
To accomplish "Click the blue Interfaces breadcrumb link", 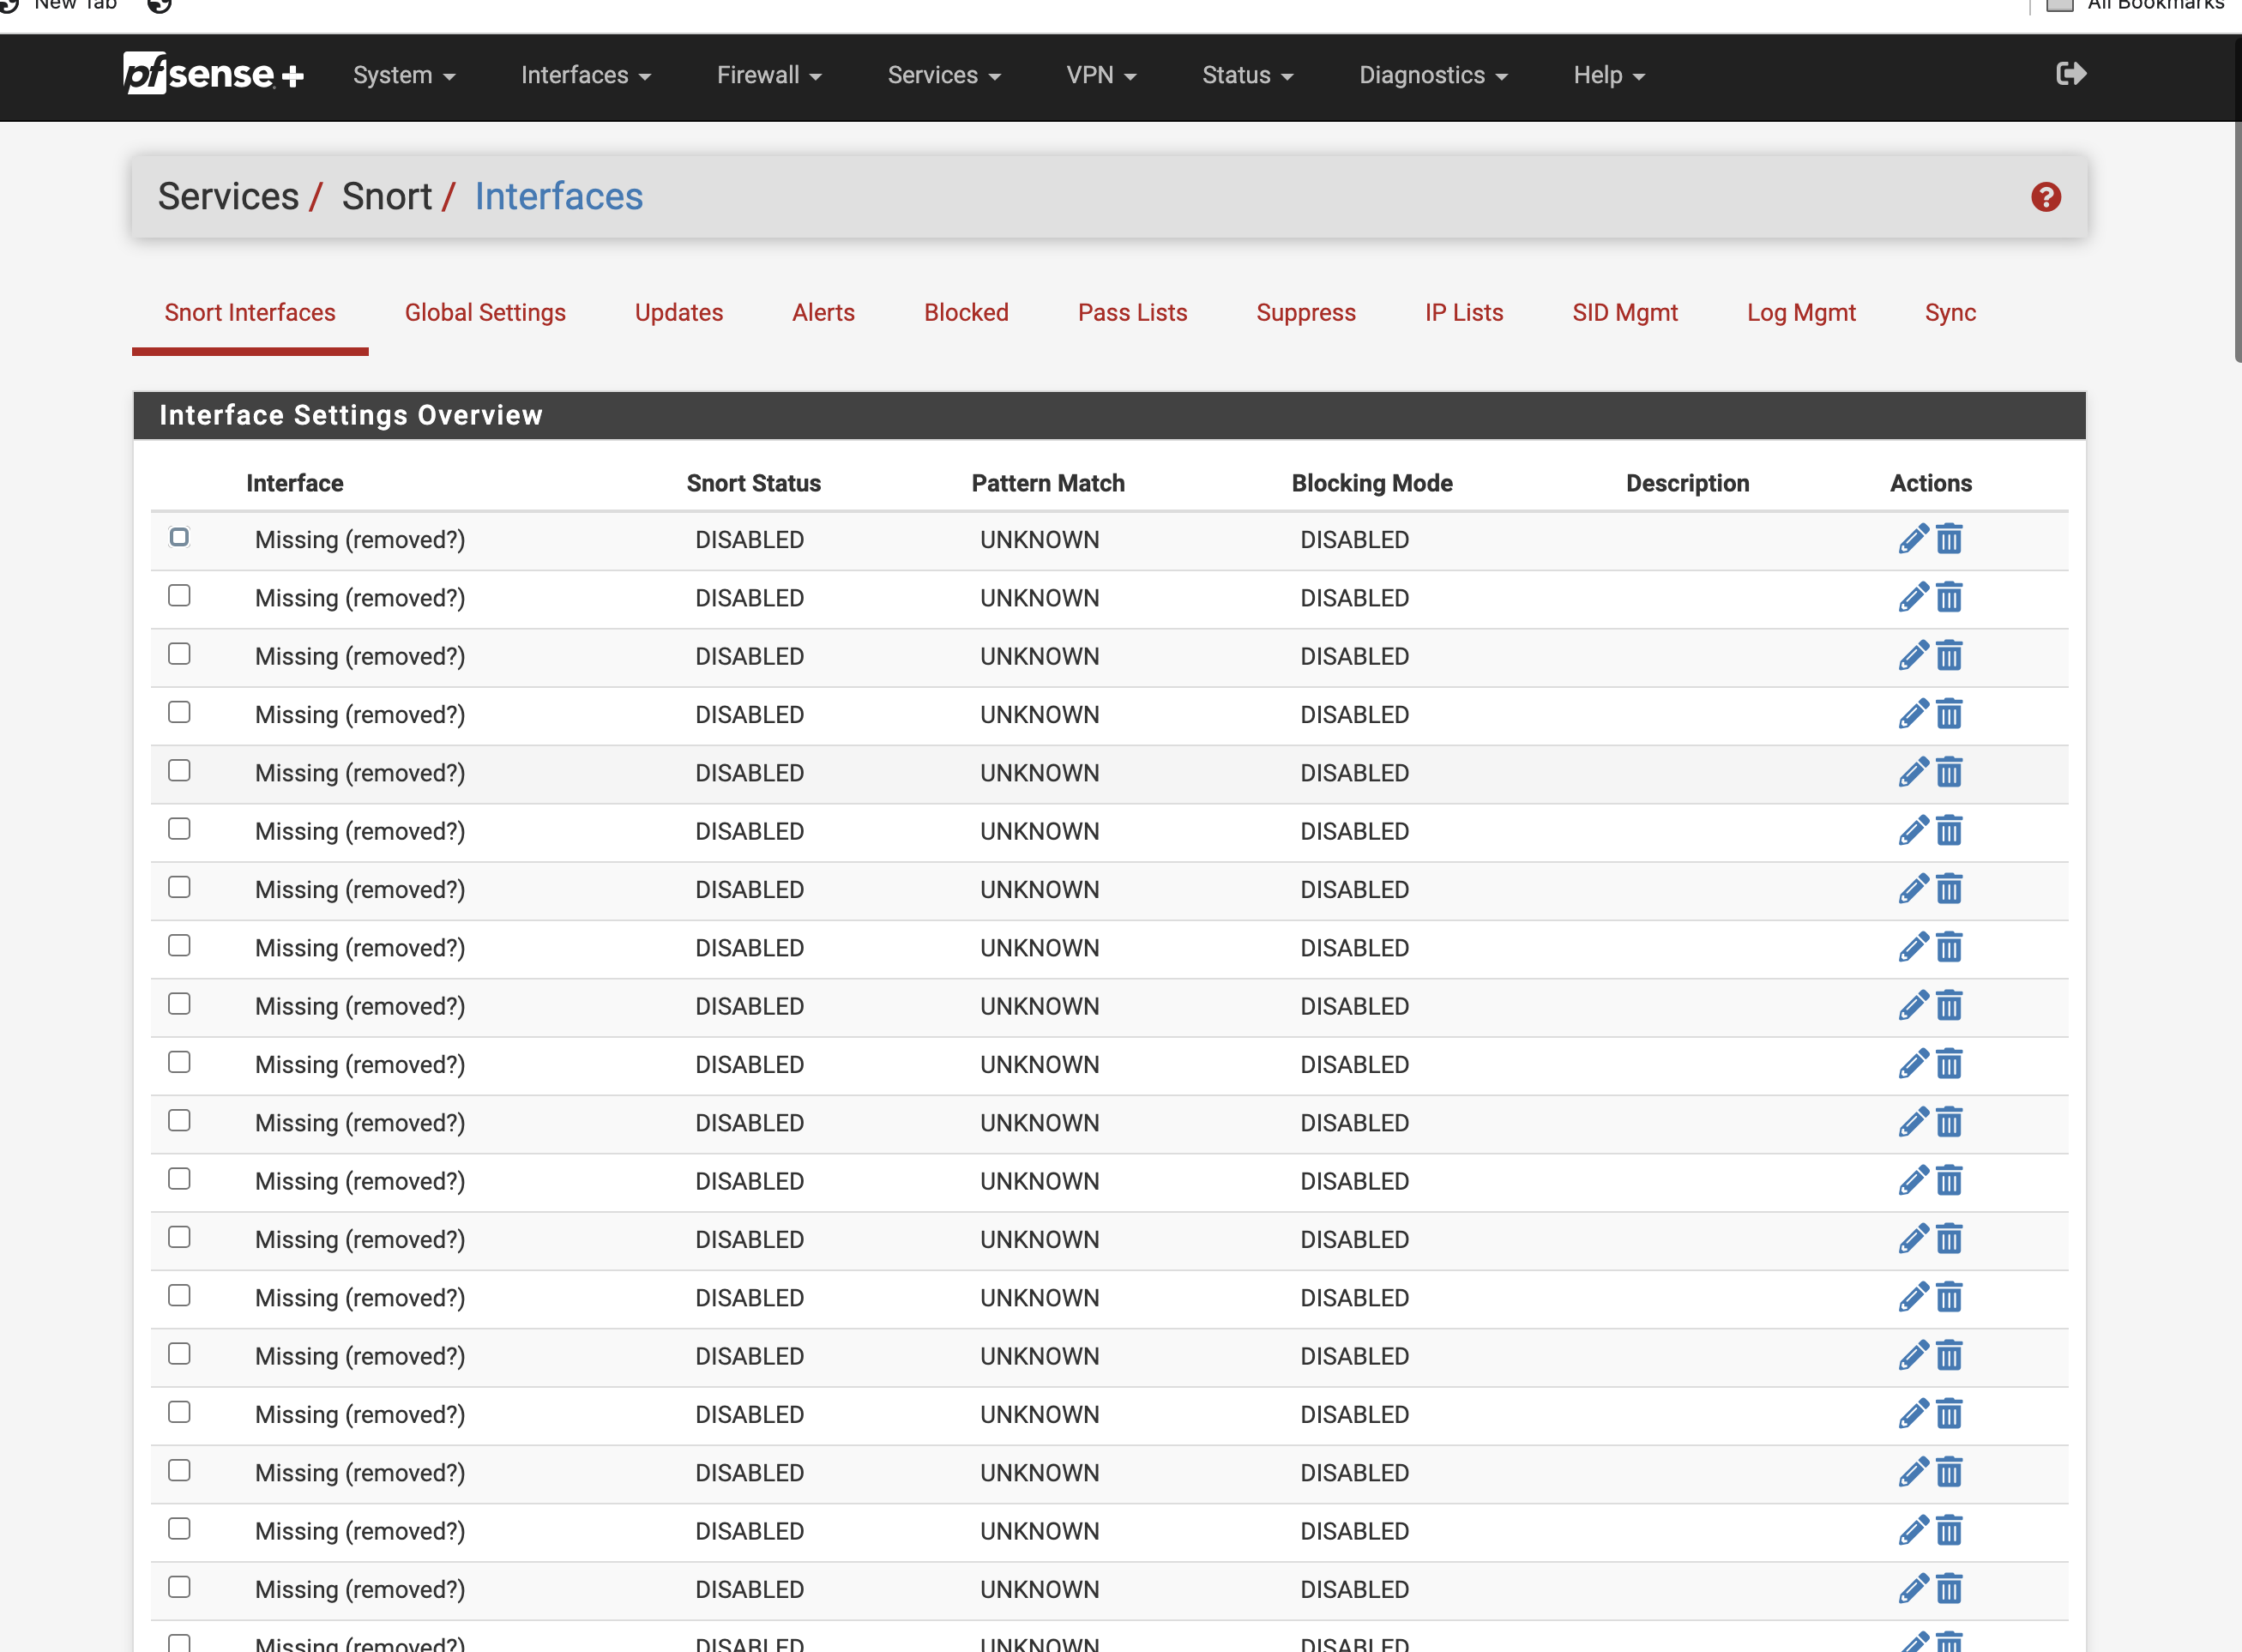I will point(558,196).
